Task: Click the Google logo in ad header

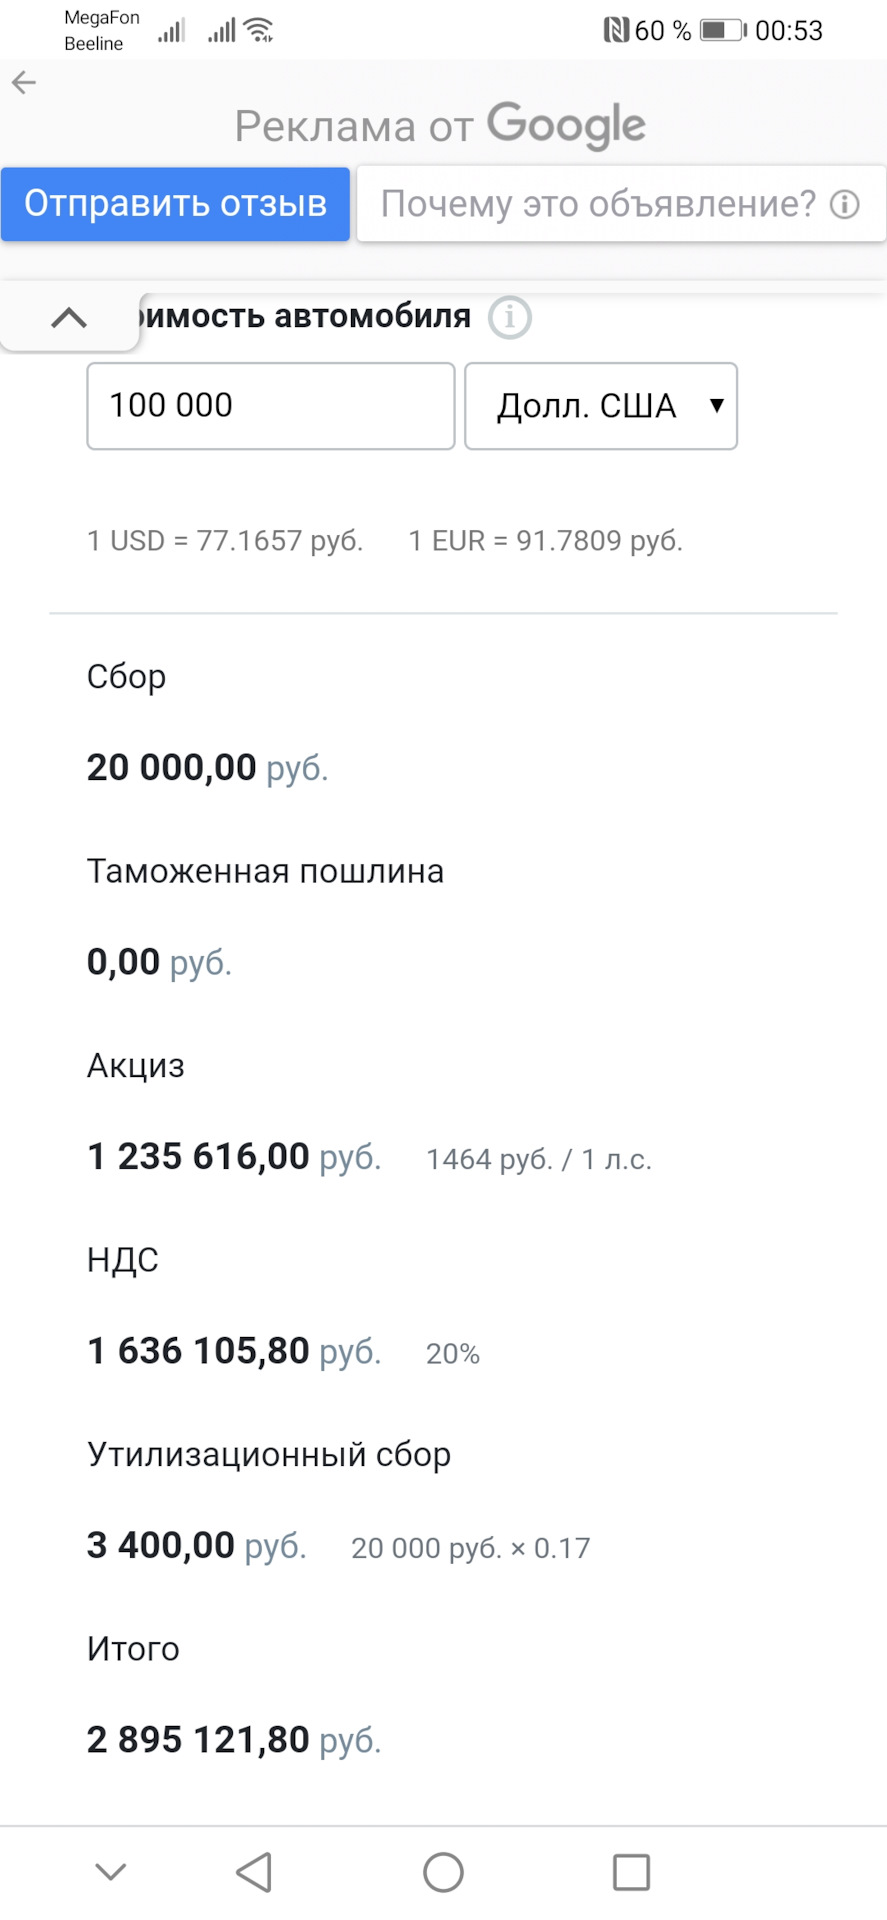Action: point(566,126)
